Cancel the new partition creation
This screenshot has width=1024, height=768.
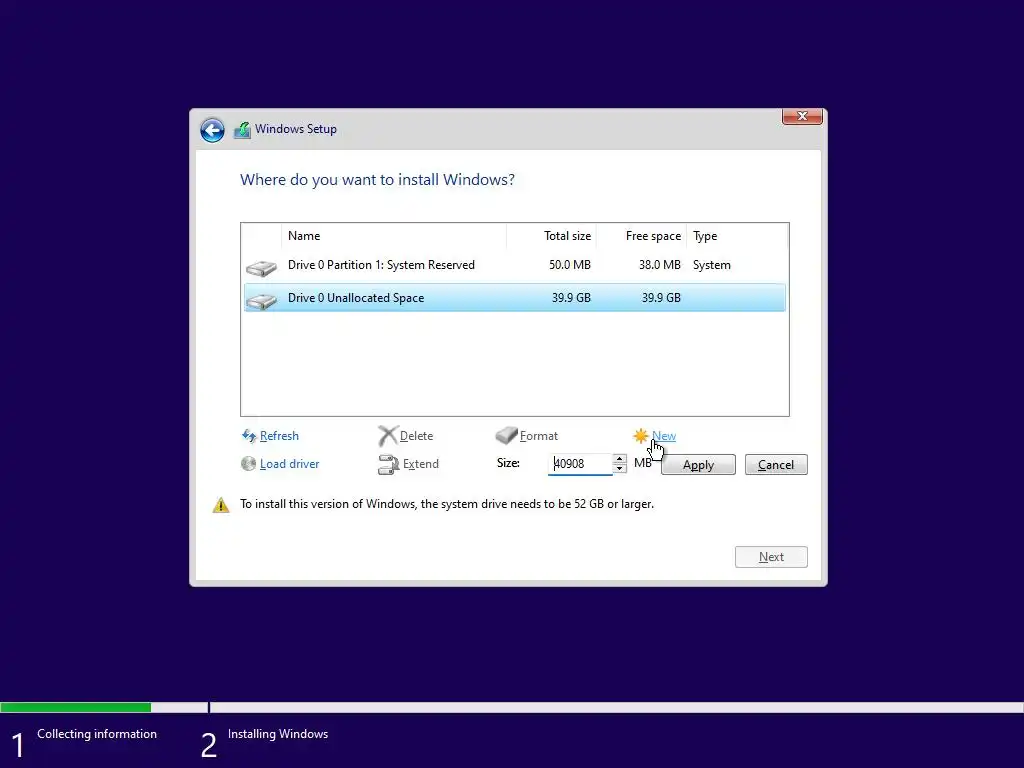(x=776, y=465)
